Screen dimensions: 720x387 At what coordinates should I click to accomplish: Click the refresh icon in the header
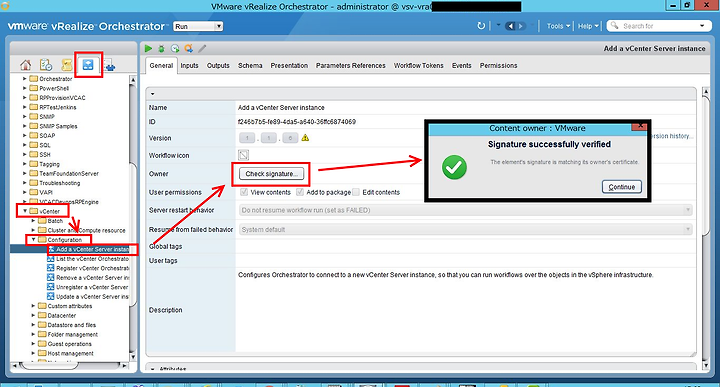pyautogui.click(x=481, y=26)
